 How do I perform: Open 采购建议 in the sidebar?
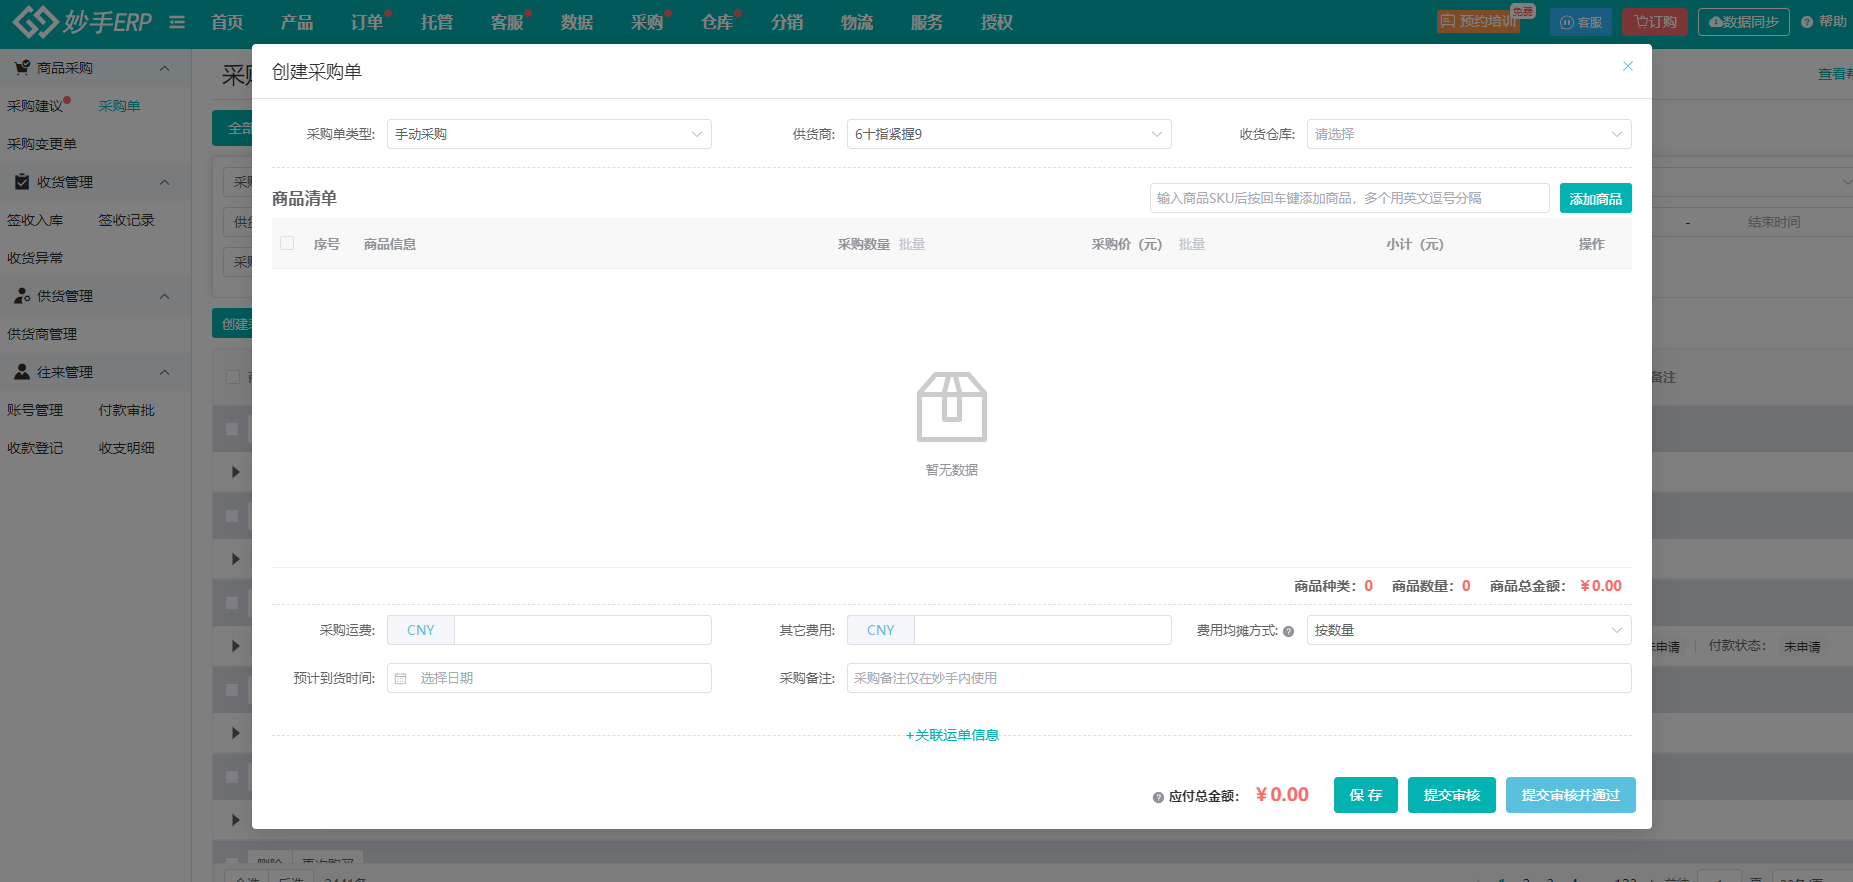[35, 106]
